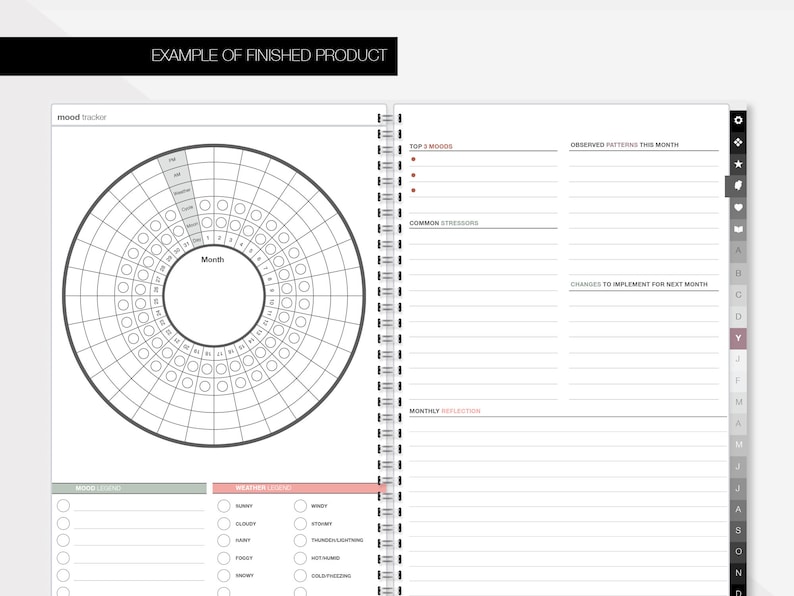Open the open-book side tab
This screenshot has width=794, height=596.
(x=738, y=229)
